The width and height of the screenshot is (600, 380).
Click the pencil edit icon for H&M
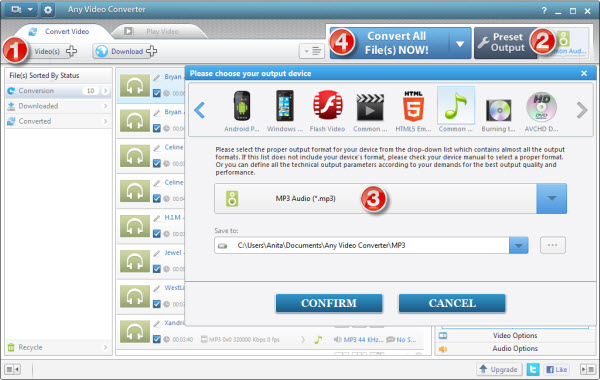tap(157, 218)
